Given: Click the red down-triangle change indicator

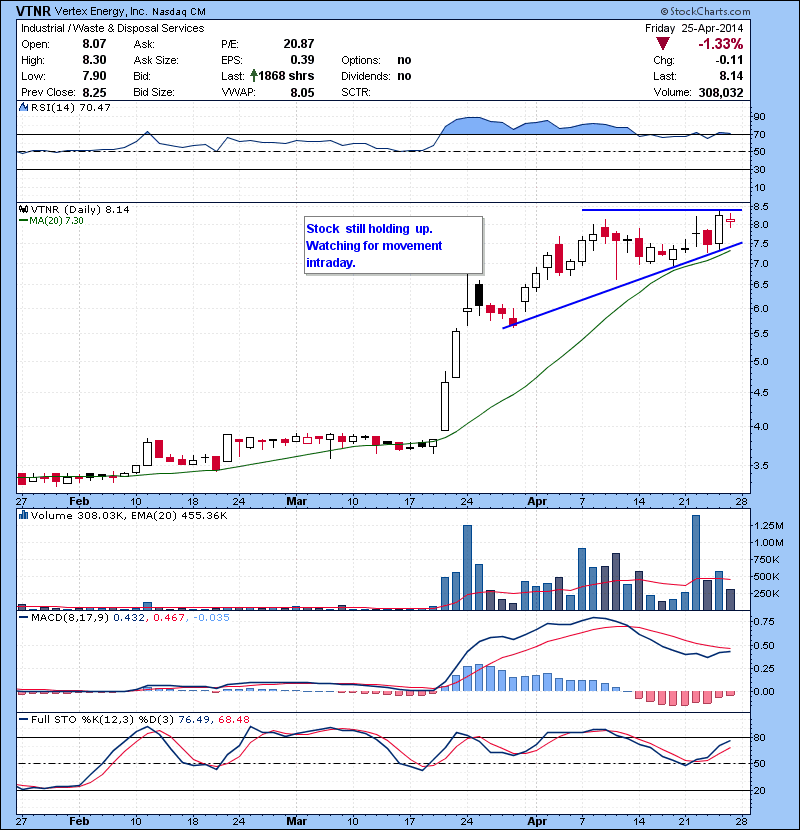Looking at the screenshot, I should coord(662,43).
